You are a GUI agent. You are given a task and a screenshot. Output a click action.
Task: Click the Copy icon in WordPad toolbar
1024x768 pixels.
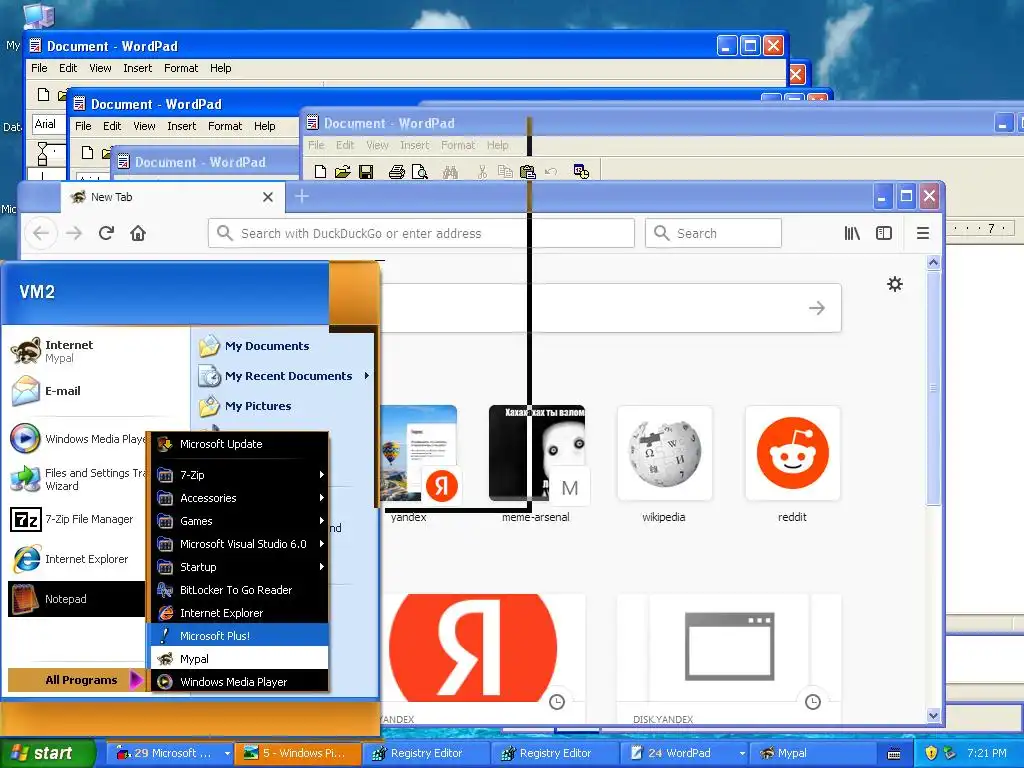pyautogui.click(x=505, y=172)
